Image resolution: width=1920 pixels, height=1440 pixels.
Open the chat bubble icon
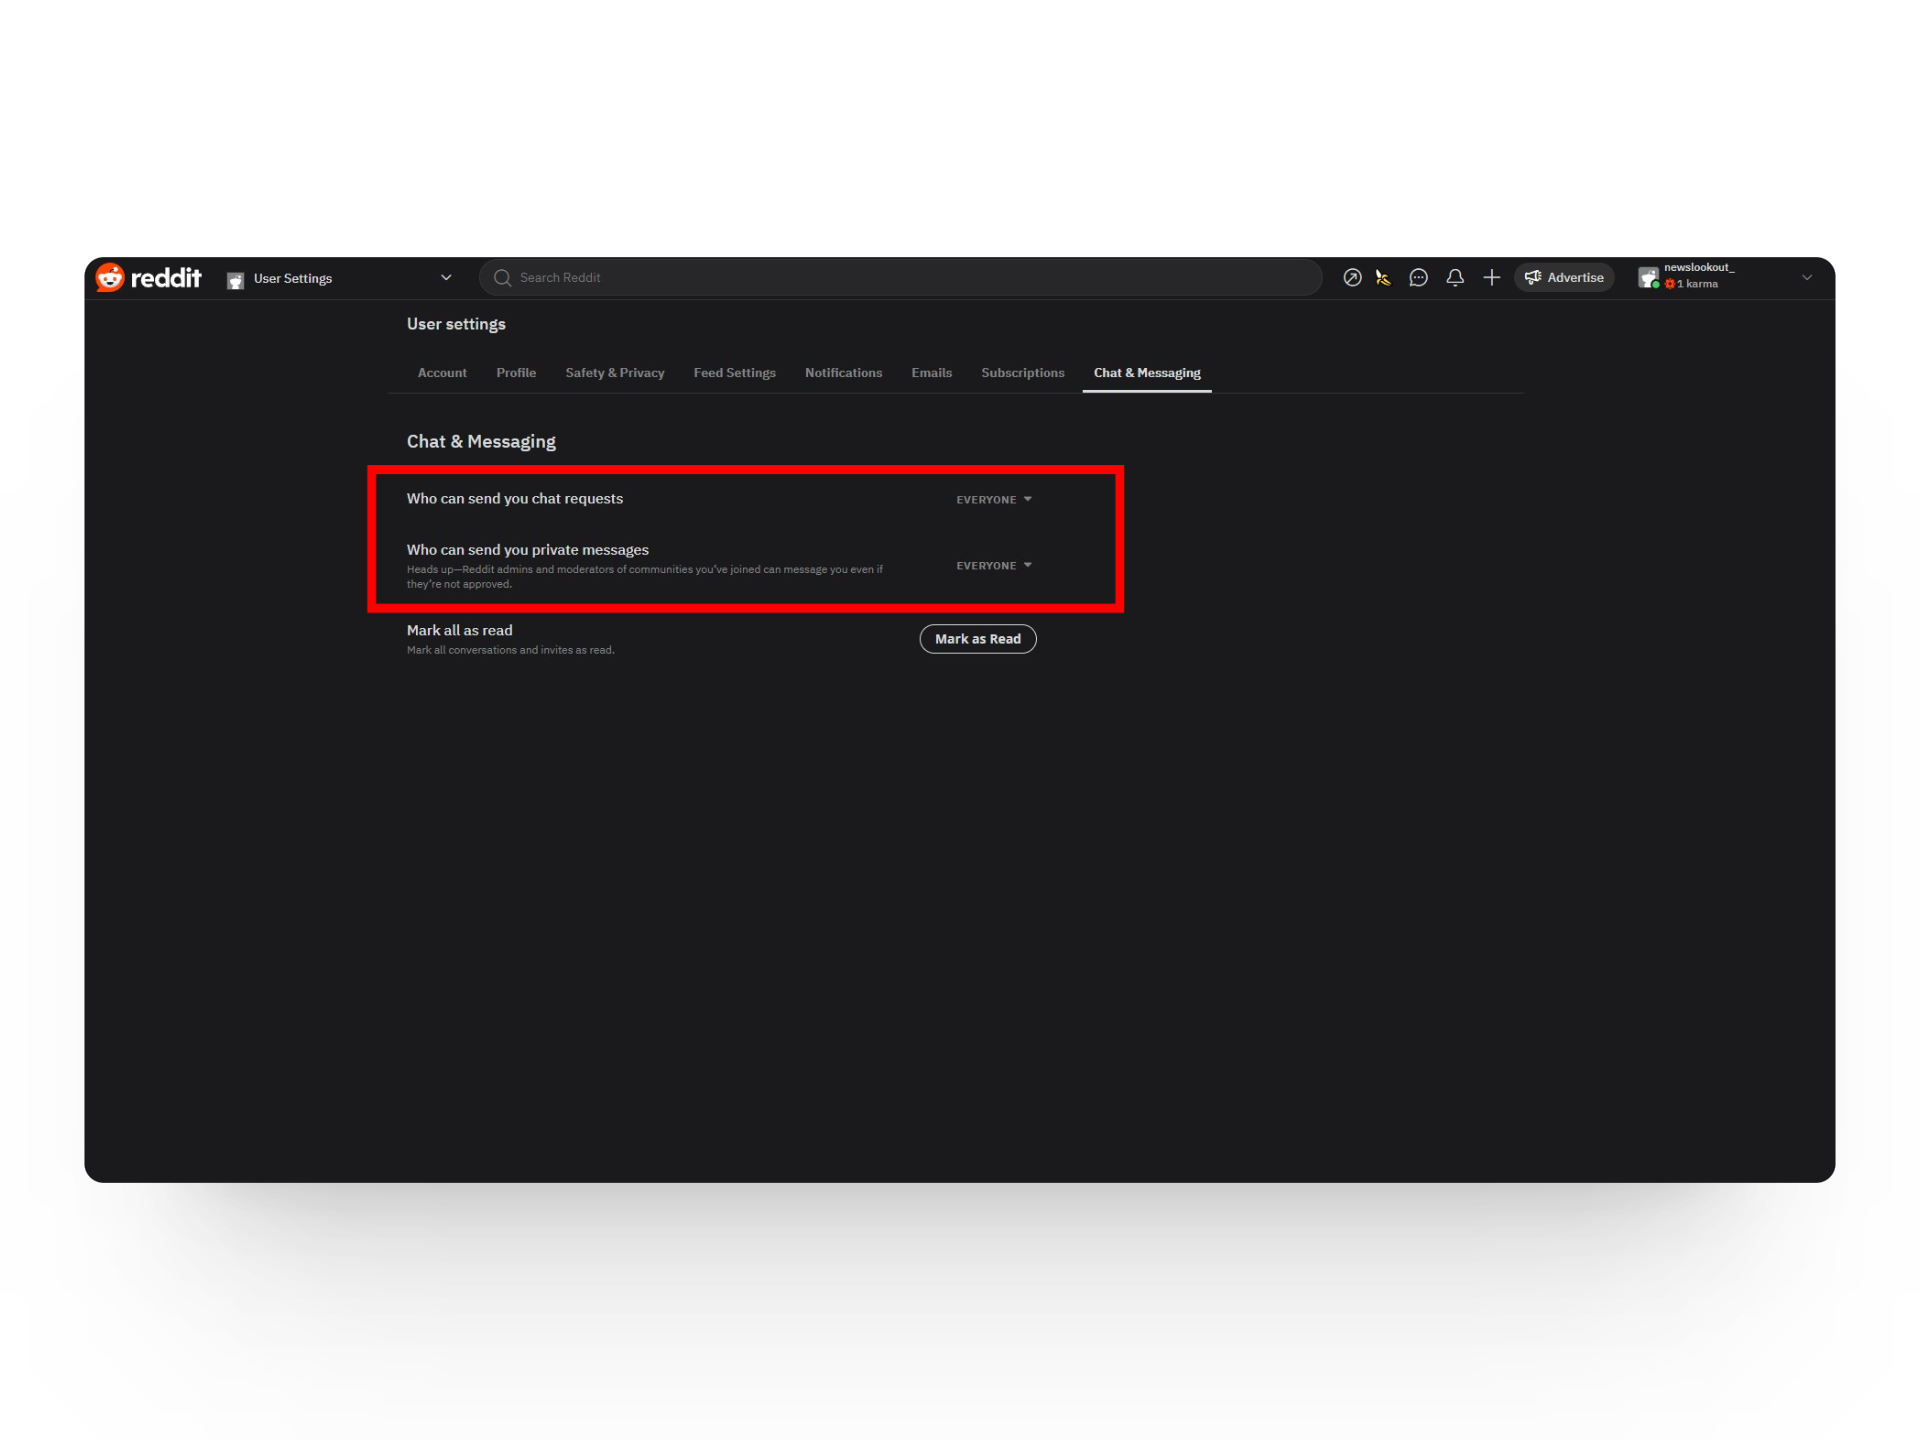(1418, 277)
